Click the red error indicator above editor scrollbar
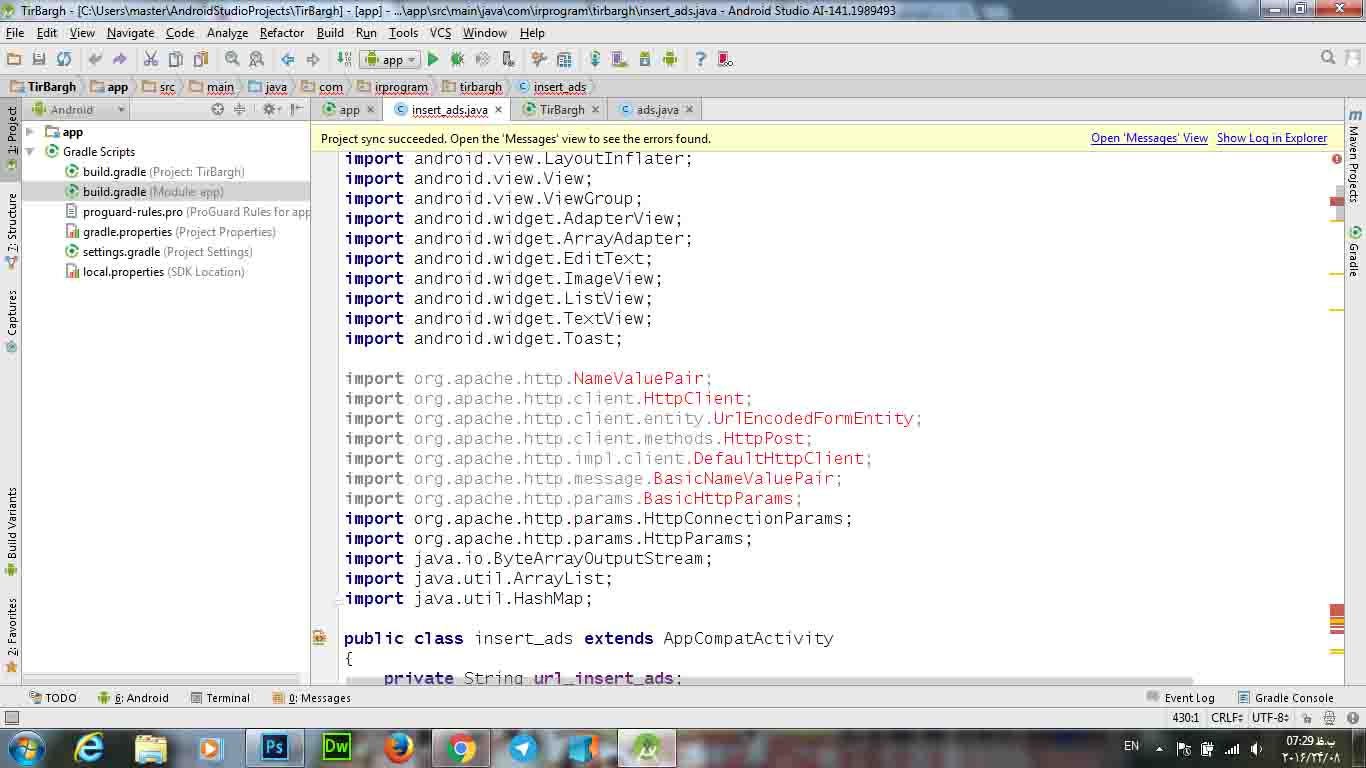 [x=1337, y=159]
